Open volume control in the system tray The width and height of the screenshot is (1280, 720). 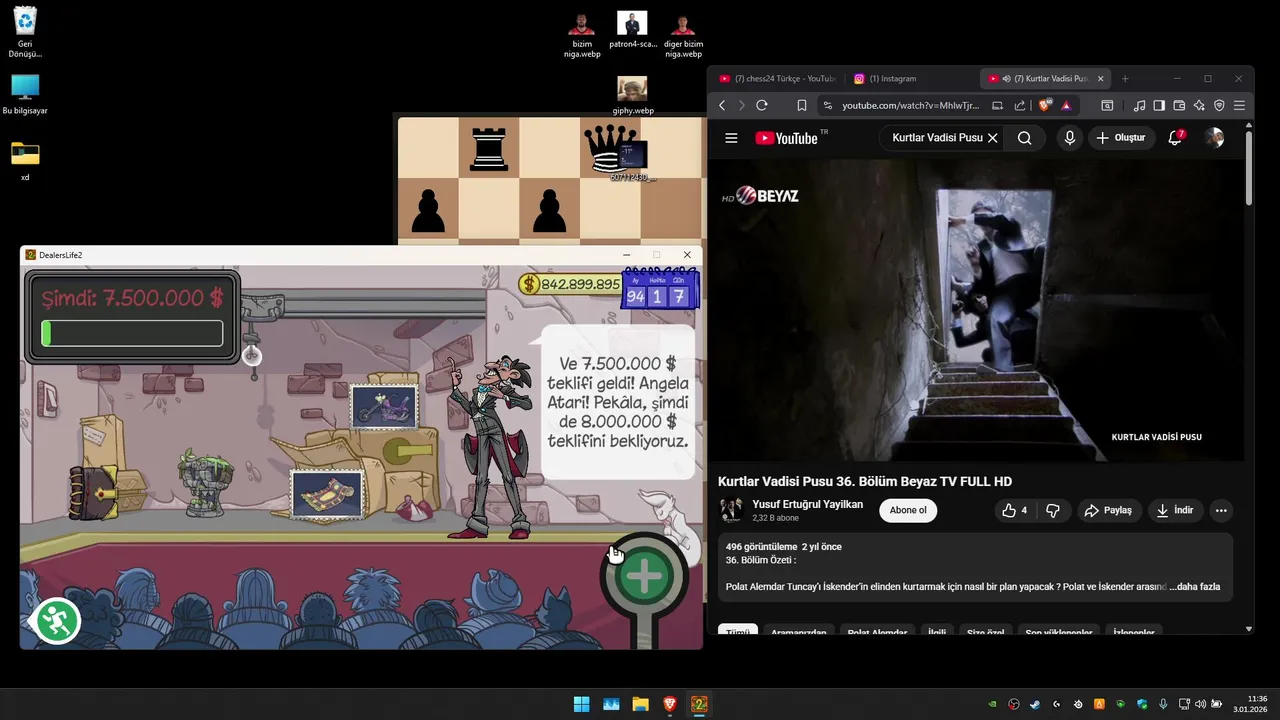(1199, 704)
